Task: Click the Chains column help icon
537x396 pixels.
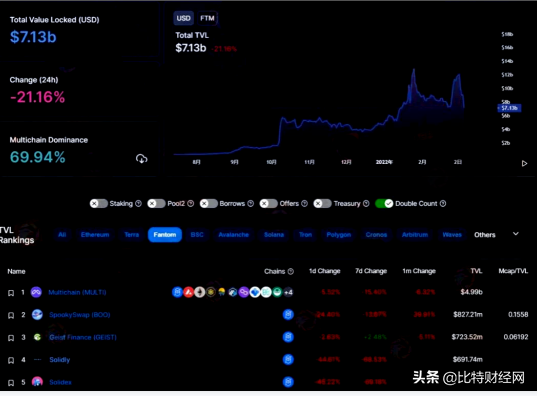Action: [291, 271]
